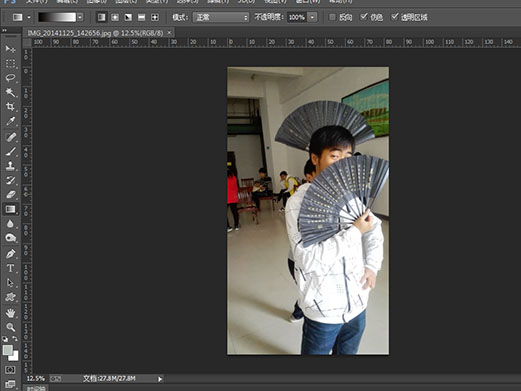The width and height of the screenshot is (521, 391).
Task: Click the photo on the canvas
Action: coord(308,211)
